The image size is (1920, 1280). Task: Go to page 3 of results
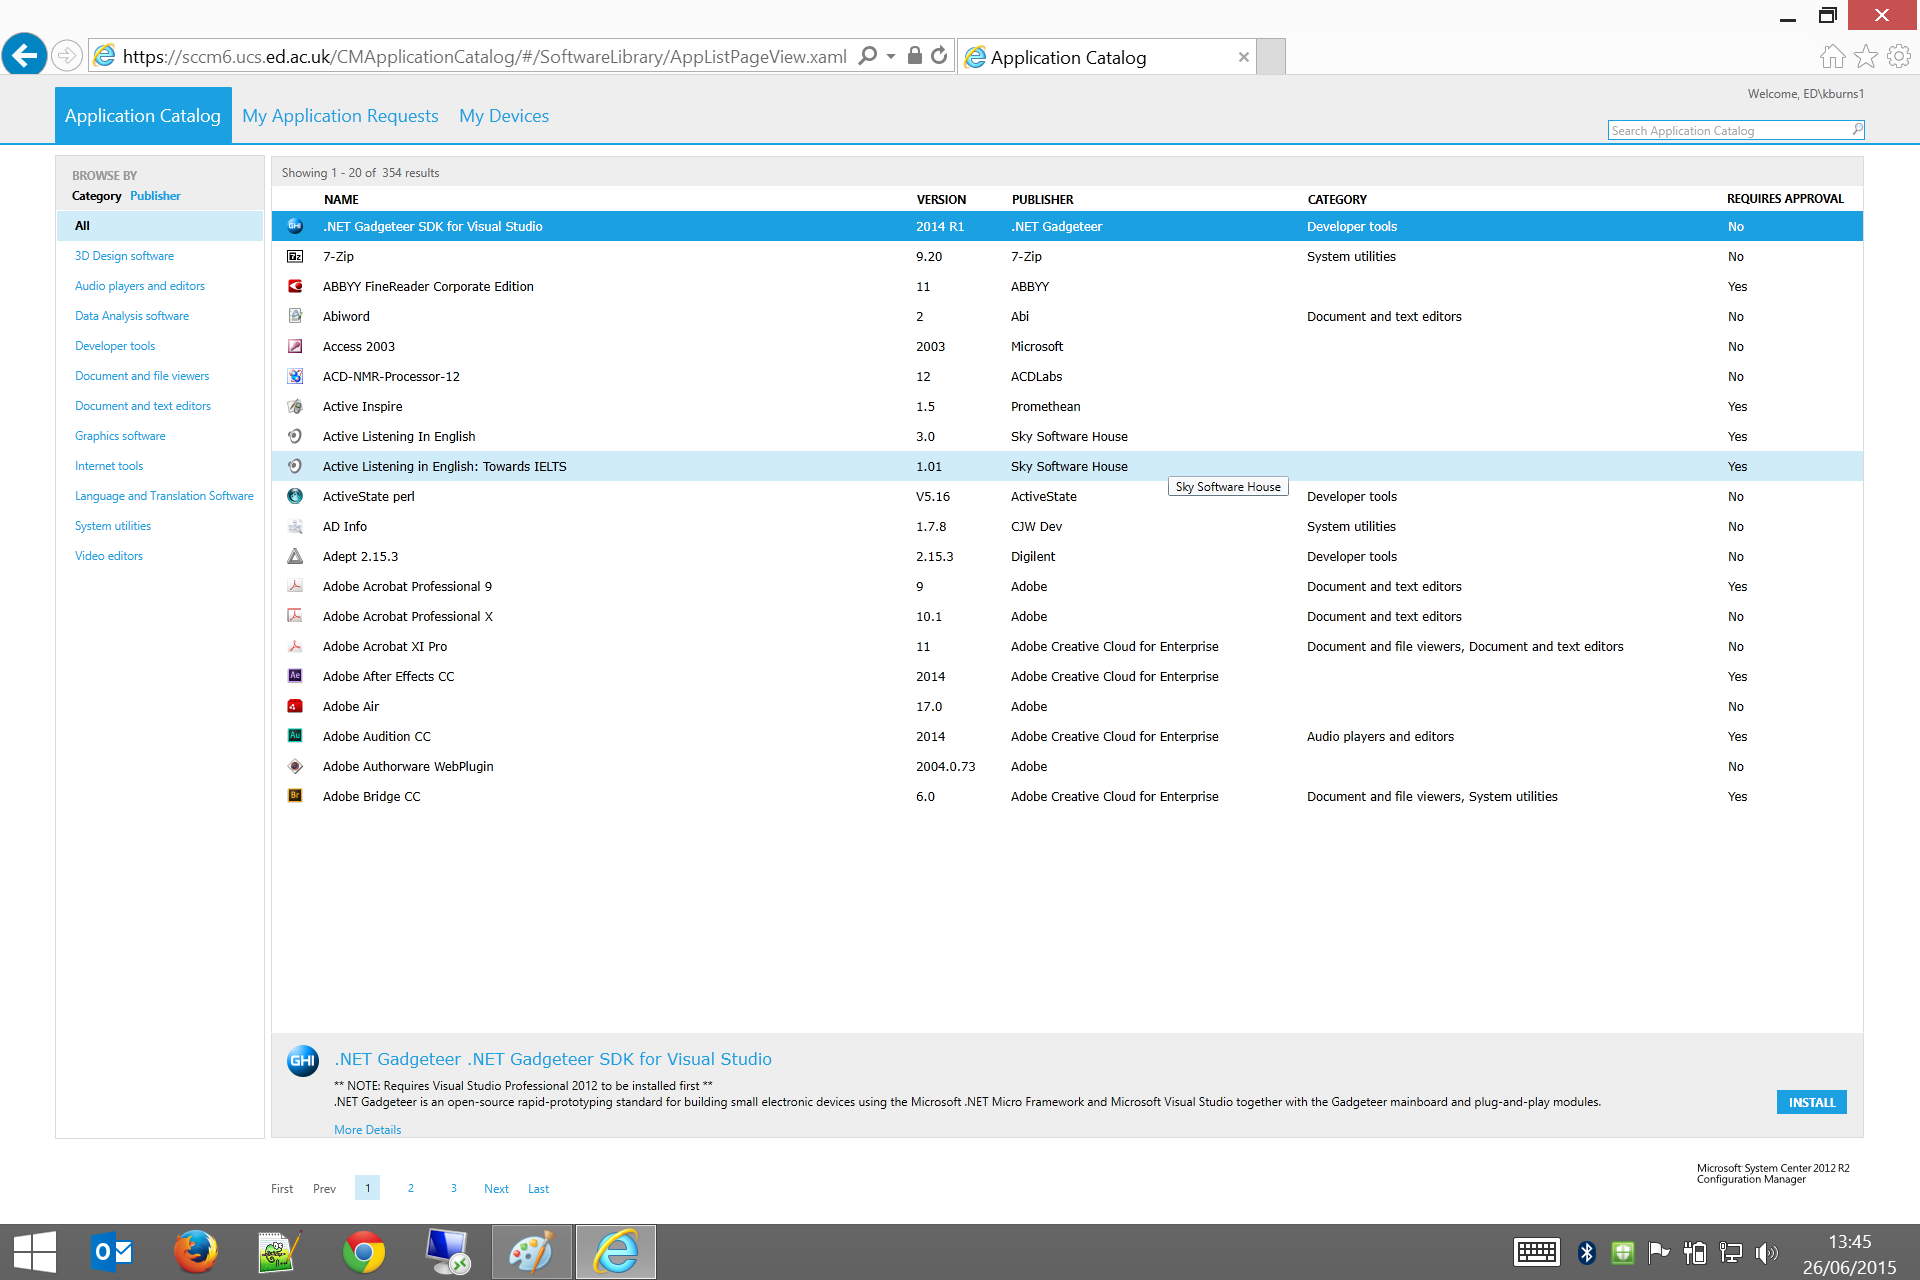point(454,1188)
